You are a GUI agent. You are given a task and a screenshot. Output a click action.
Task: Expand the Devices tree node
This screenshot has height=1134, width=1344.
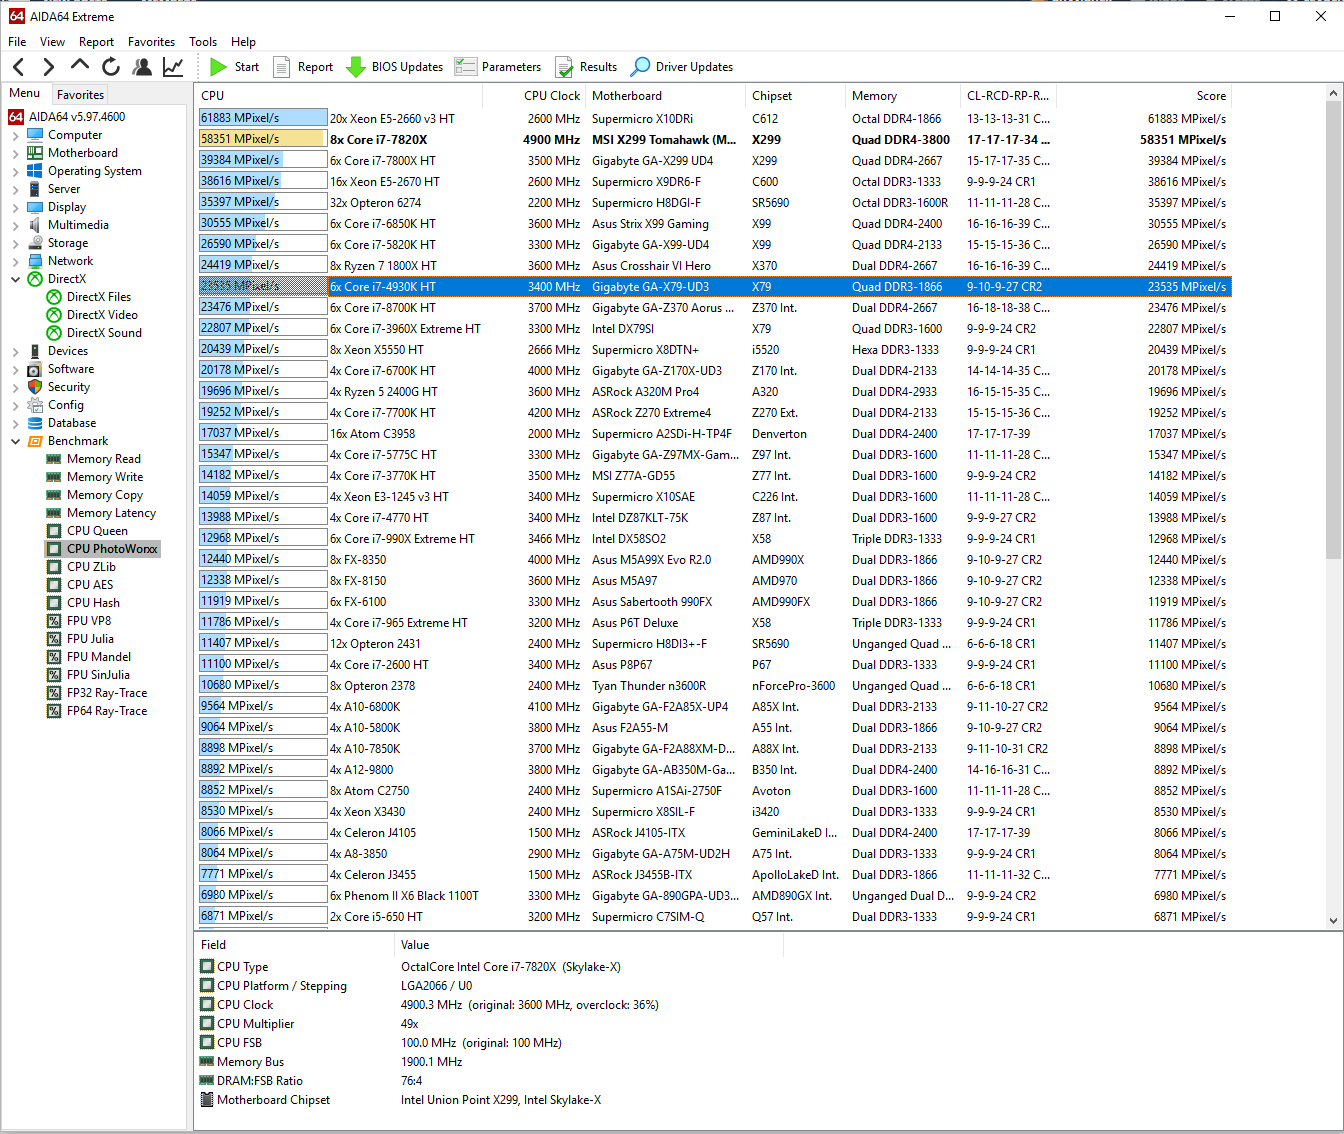pos(15,351)
